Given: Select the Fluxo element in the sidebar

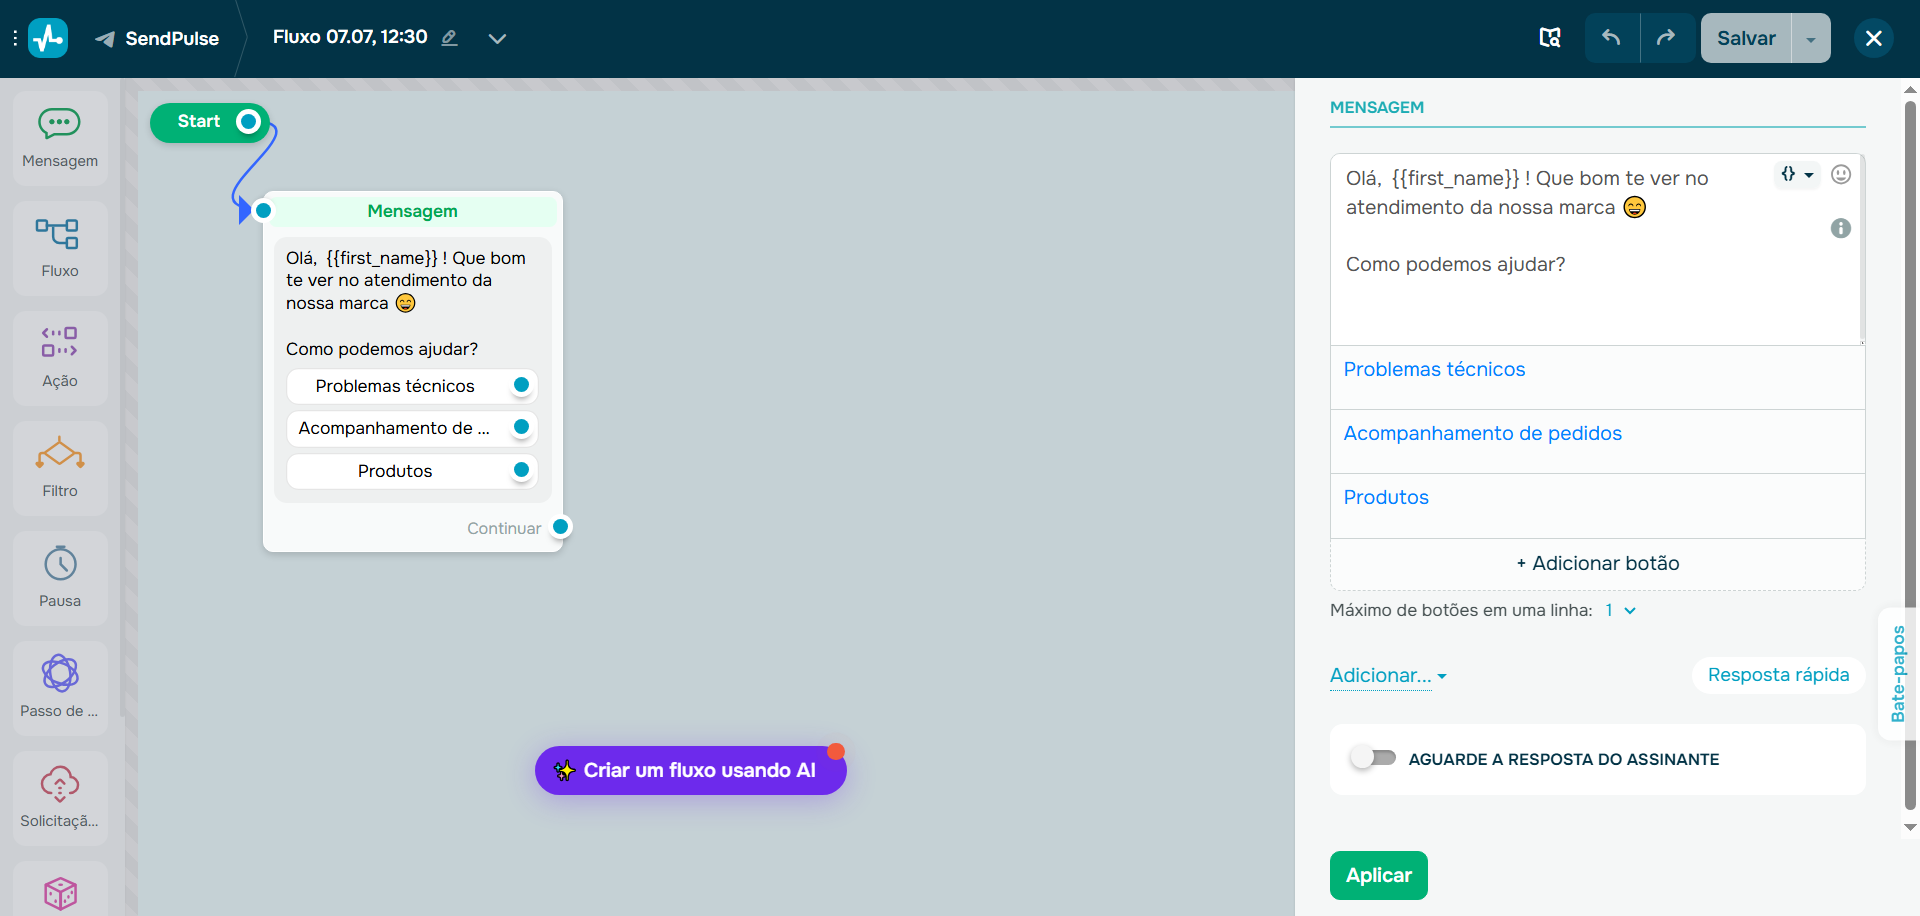Looking at the screenshot, I should pos(60,247).
